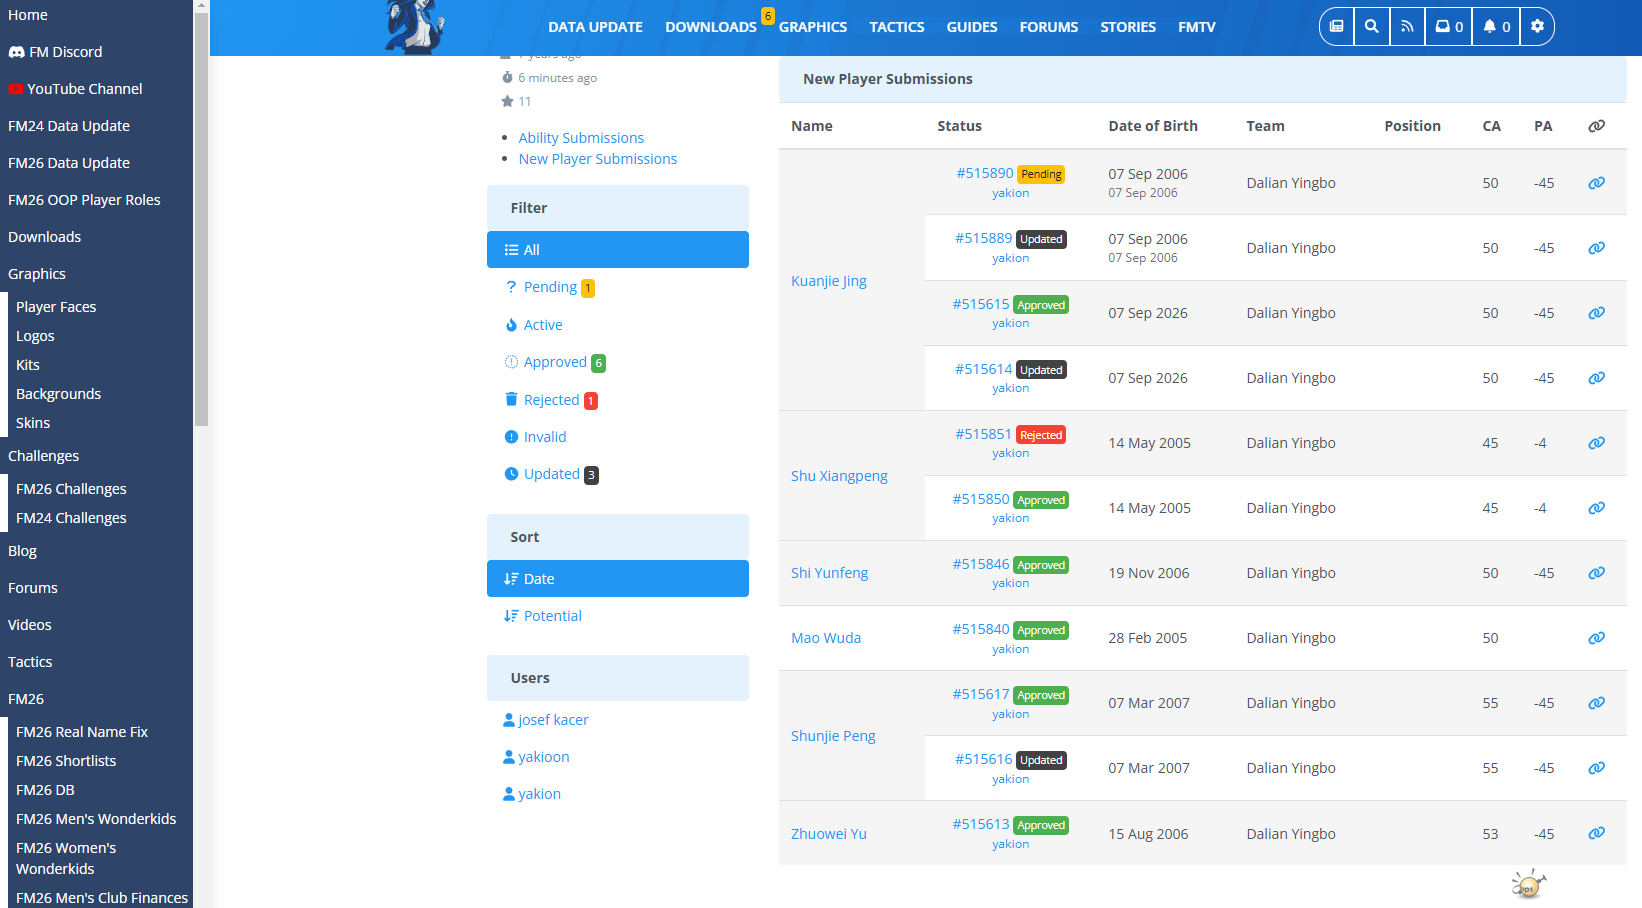
Task: Click link icon in Zhuowei Yu row
Action: (x=1596, y=833)
